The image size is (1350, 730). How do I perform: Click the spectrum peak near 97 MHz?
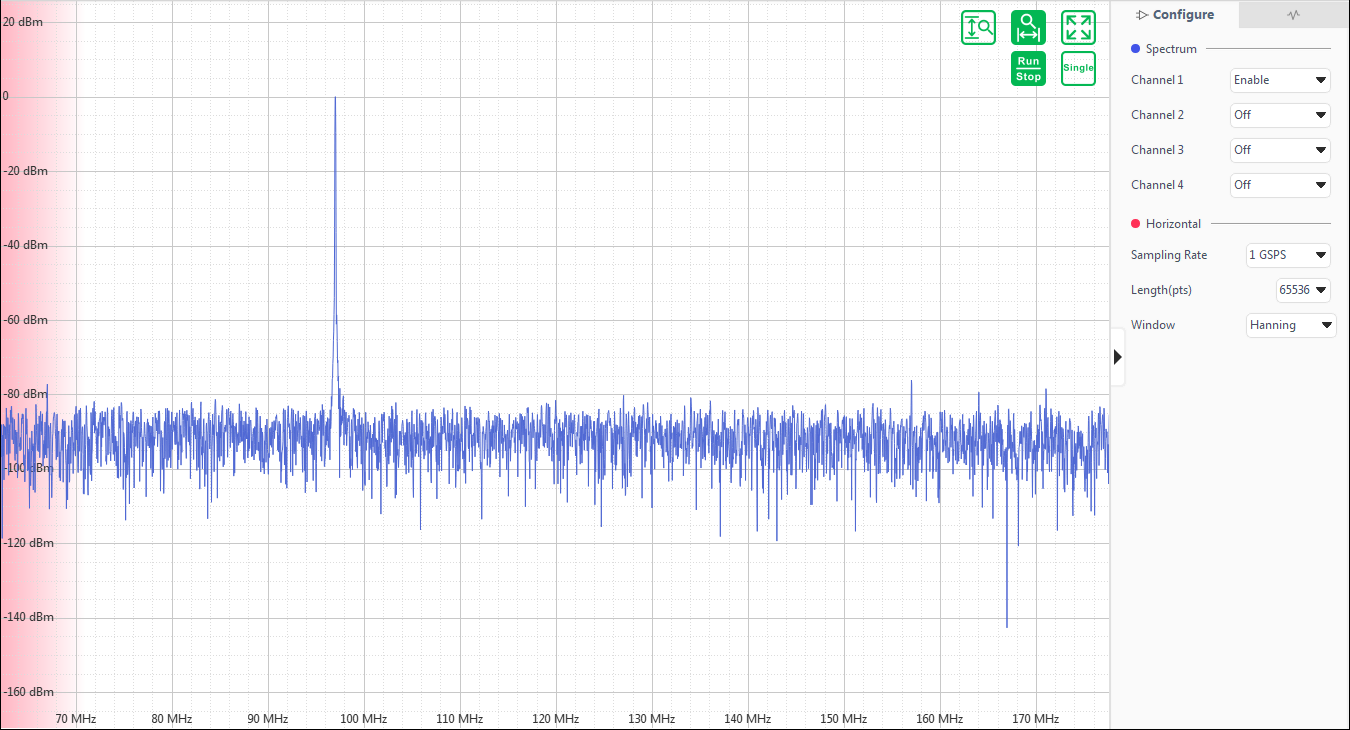coord(335,98)
